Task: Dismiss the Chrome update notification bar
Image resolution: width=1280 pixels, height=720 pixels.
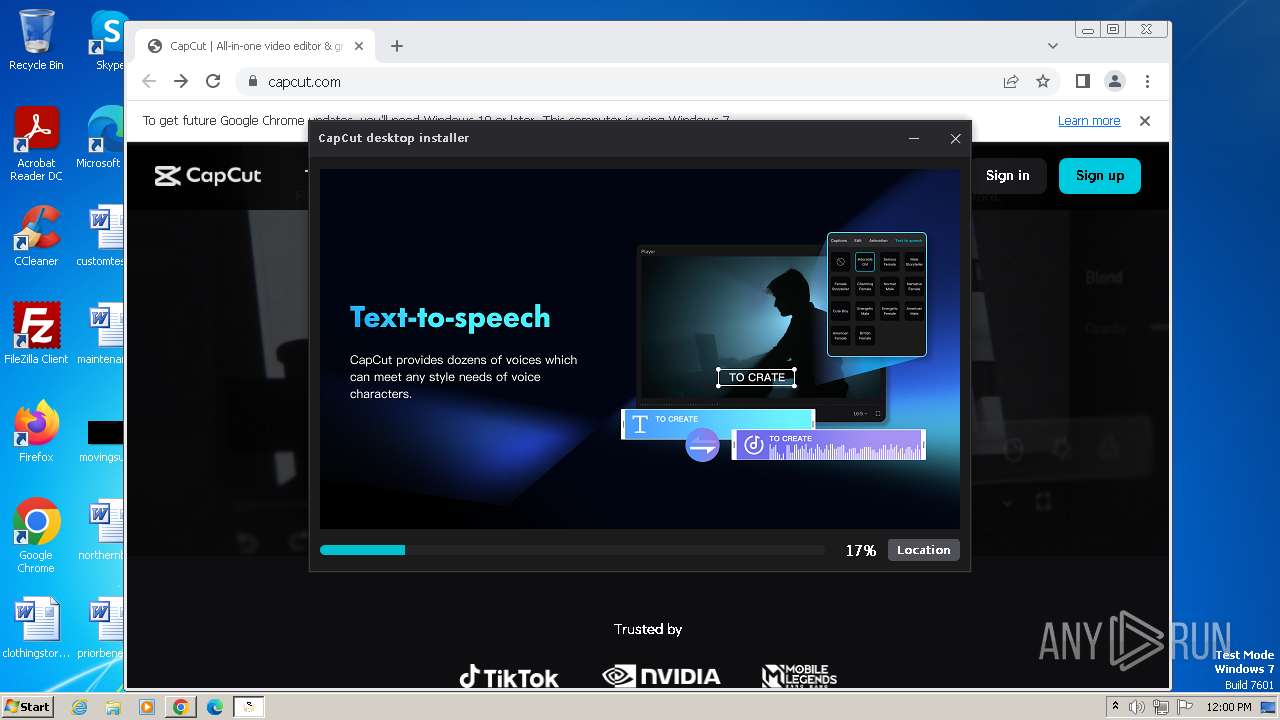Action: click(1145, 120)
